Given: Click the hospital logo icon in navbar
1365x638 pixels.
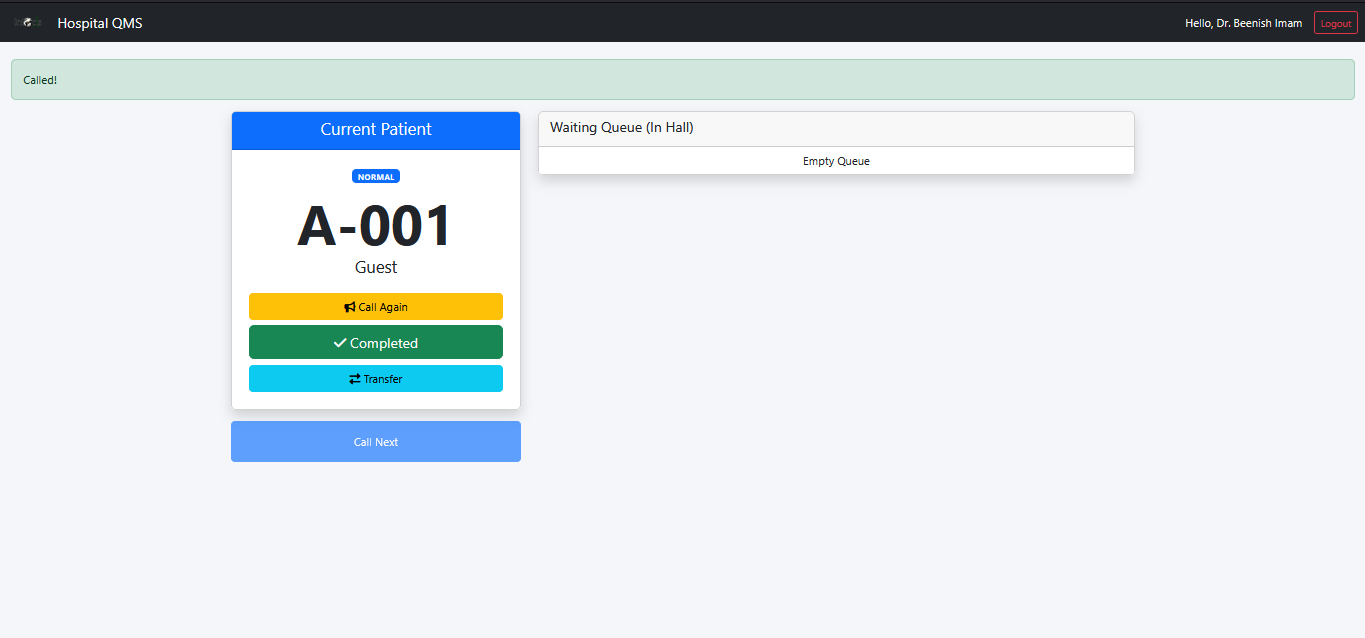Looking at the screenshot, I should [x=29, y=22].
